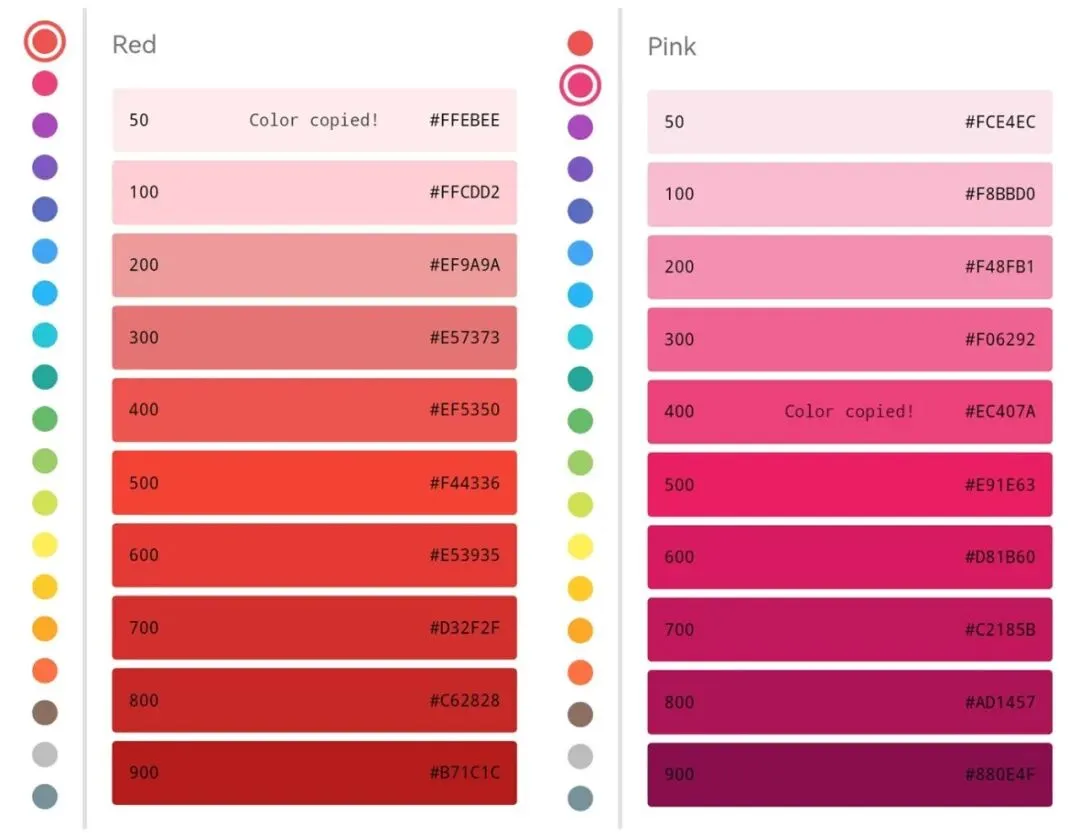
Task: Select the Red 200 swatch #EF9A9A
Action: [314, 265]
